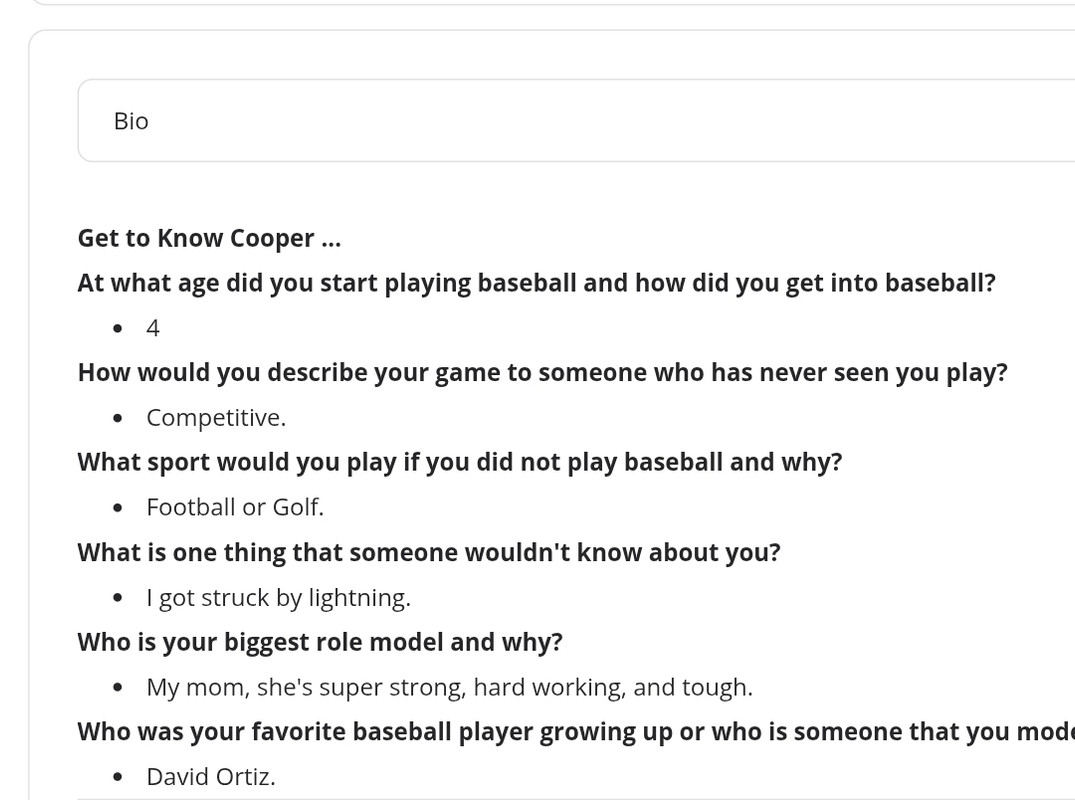Click the answer "4"
This screenshot has width=1075, height=800.
click(x=153, y=328)
